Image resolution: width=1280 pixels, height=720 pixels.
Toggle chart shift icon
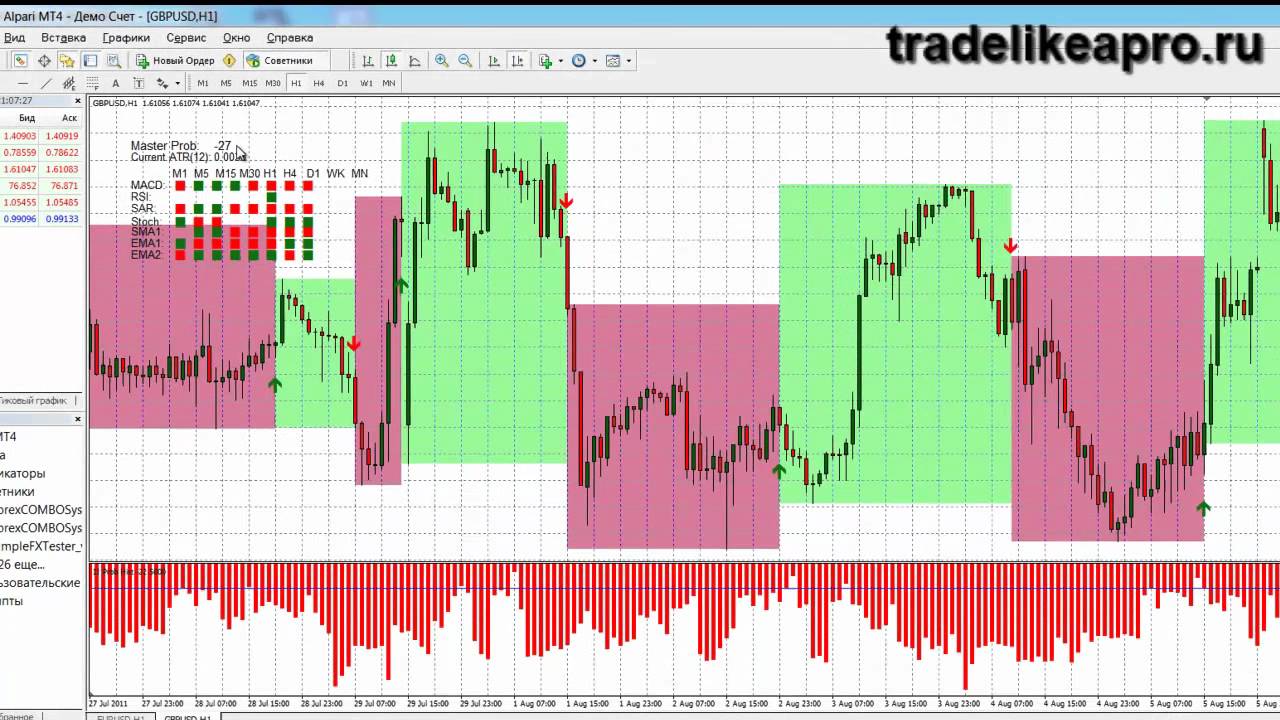tap(518, 61)
